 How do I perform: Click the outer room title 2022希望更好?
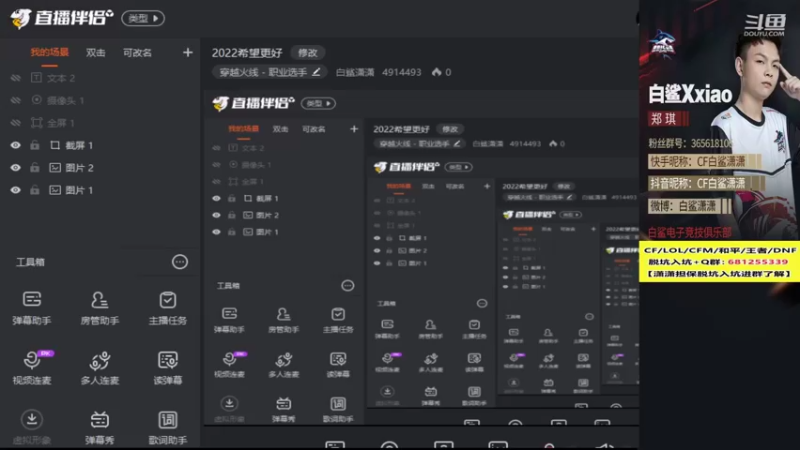tap(247, 53)
